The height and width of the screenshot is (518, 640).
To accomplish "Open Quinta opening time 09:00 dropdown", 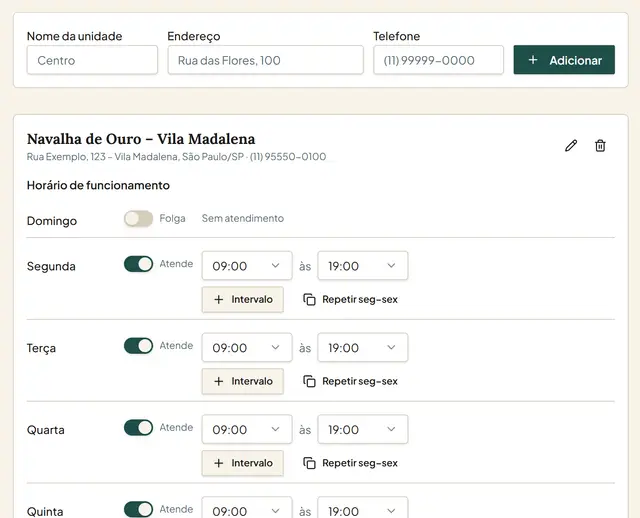I will [x=247, y=507].
